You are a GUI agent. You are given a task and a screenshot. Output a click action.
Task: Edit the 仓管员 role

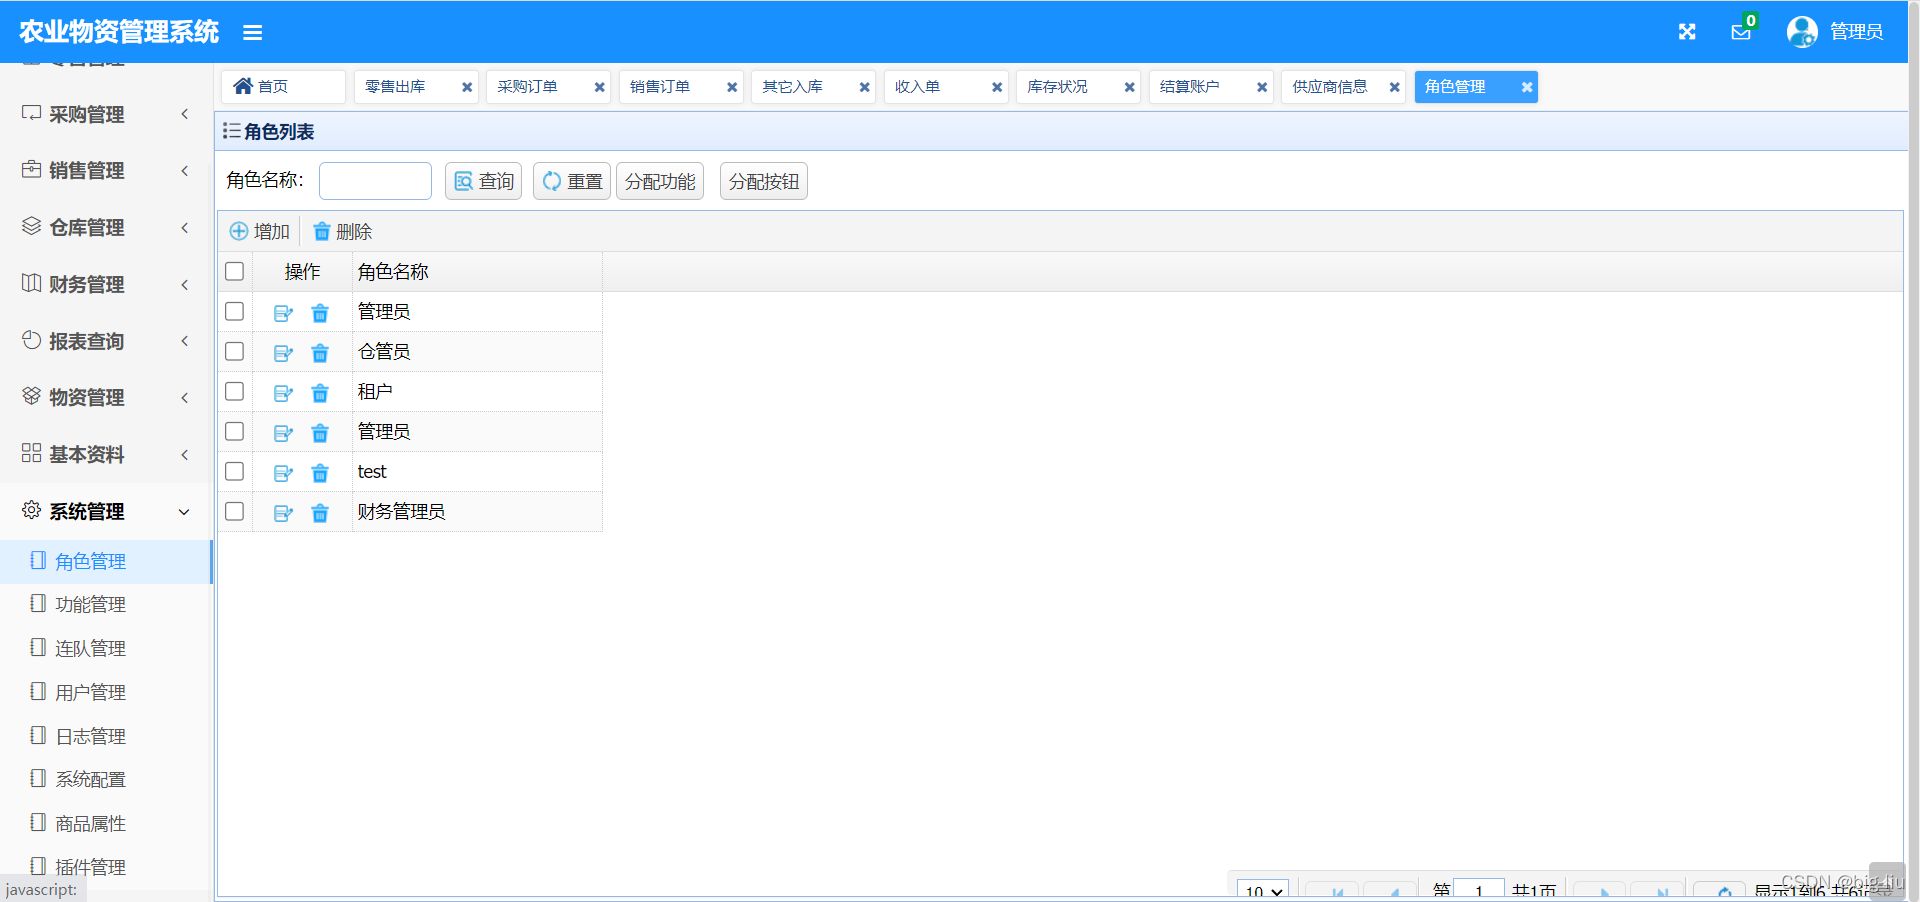[x=283, y=353]
